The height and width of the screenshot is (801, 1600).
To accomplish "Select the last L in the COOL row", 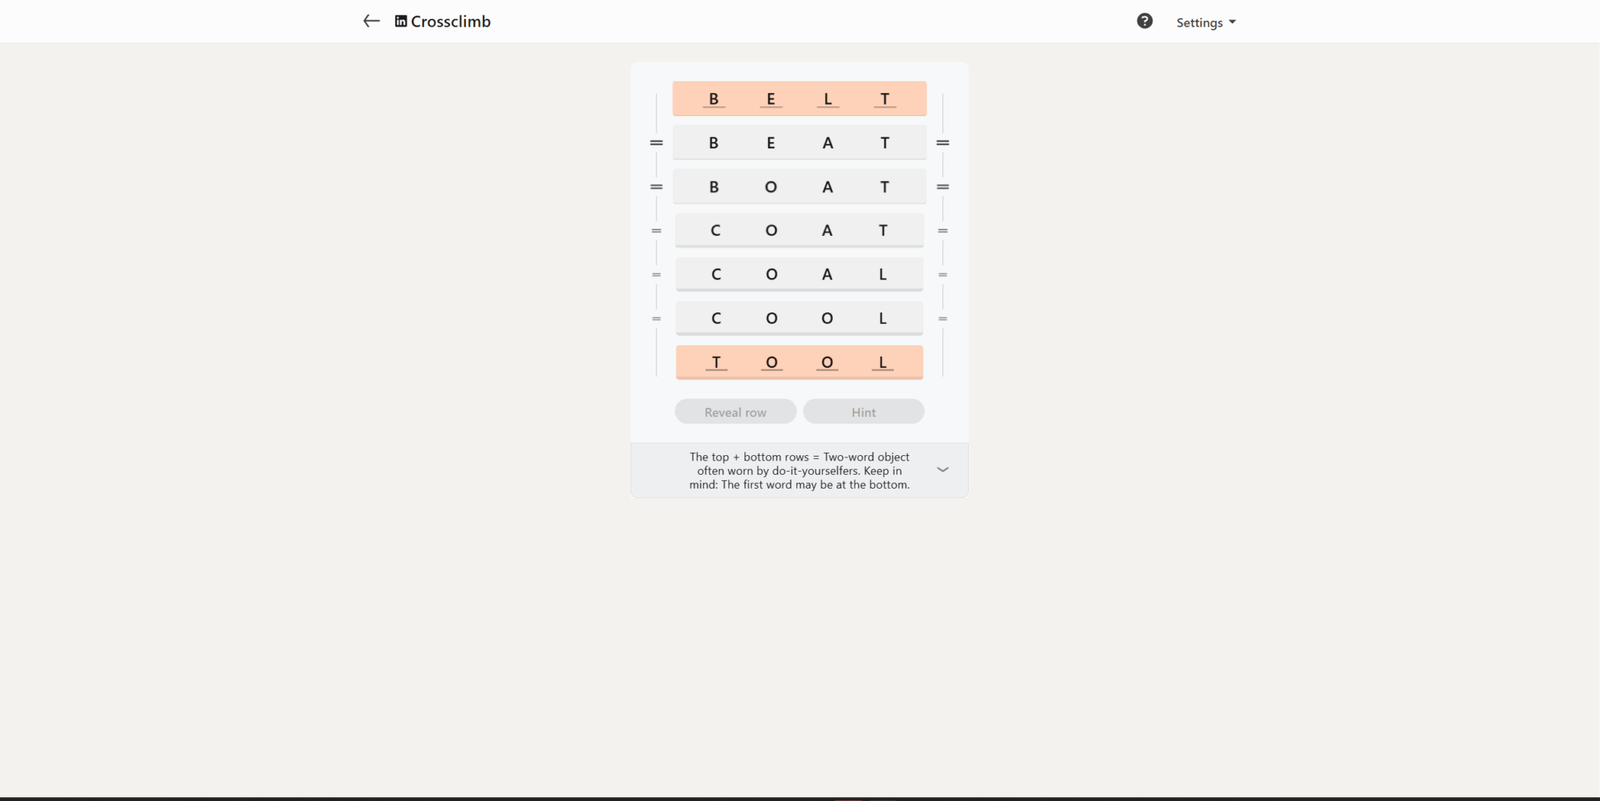I will coord(882,319).
